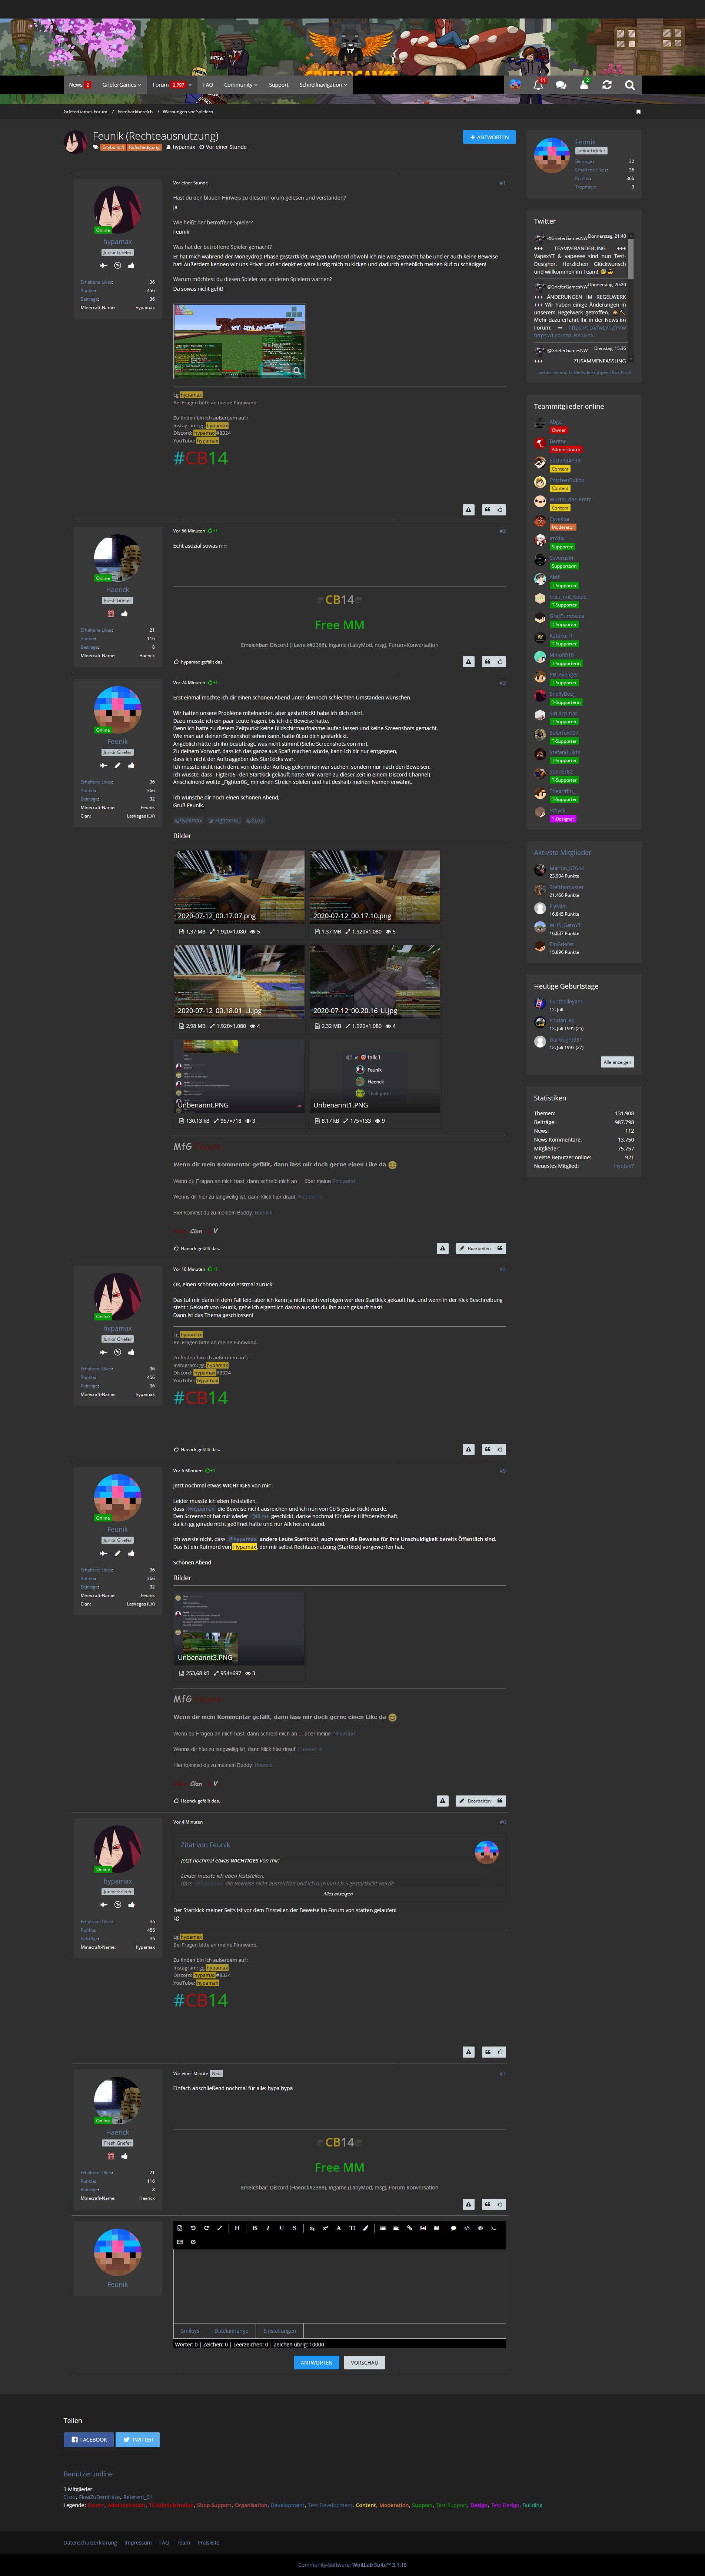Open text alignment dropdown in editor
705x2576 pixels.
(396, 2228)
